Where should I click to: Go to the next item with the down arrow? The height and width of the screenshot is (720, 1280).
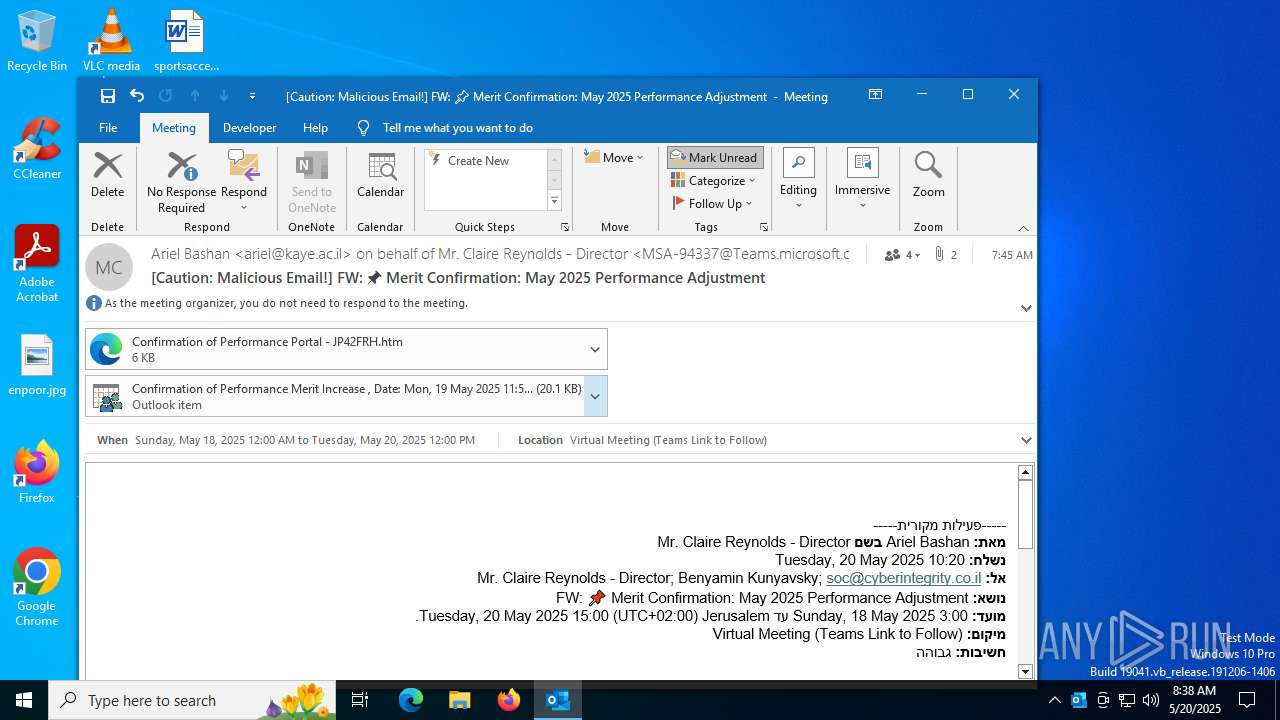(224, 96)
